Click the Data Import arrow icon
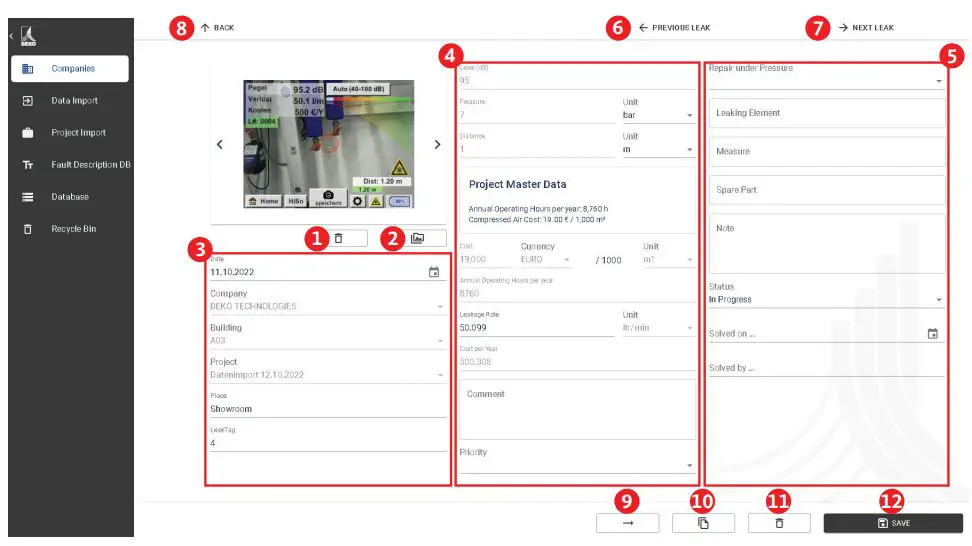The width and height of the screenshot is (972, 546). [x=28, y=100]
